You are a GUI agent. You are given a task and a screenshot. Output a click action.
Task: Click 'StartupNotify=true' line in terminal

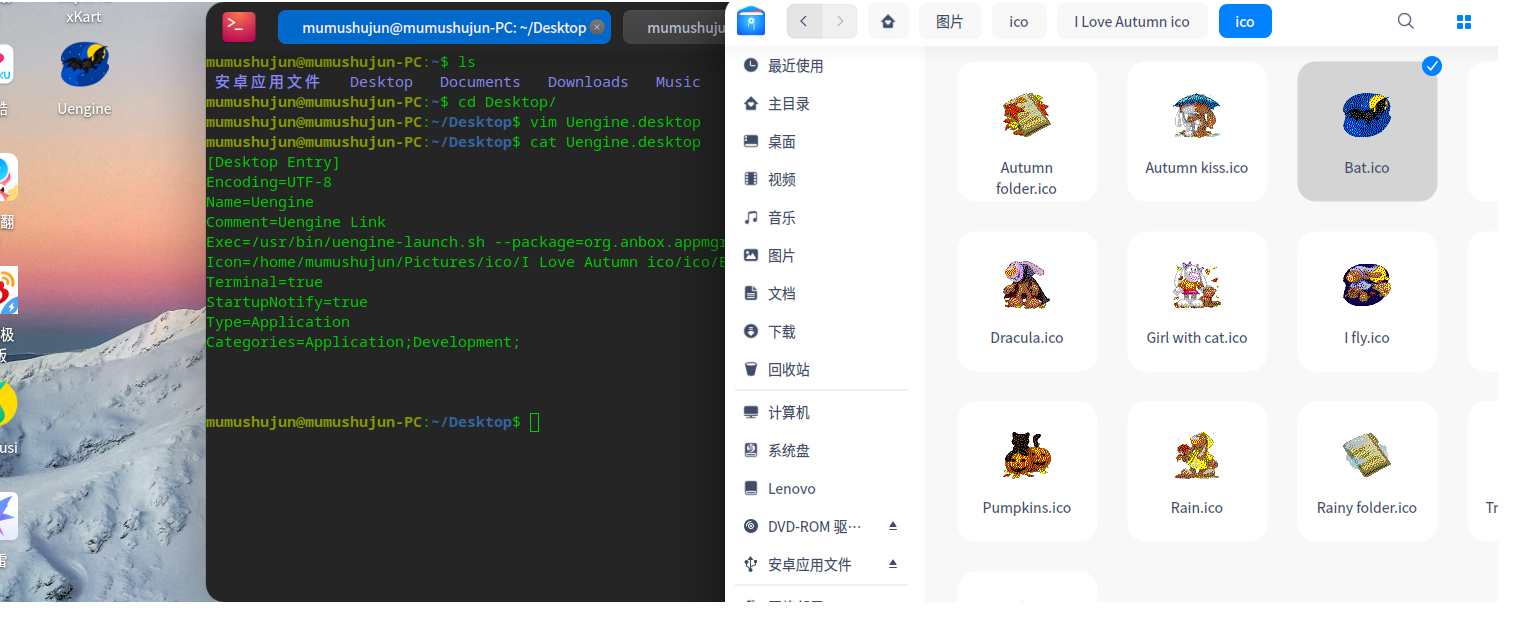(287, 302)
